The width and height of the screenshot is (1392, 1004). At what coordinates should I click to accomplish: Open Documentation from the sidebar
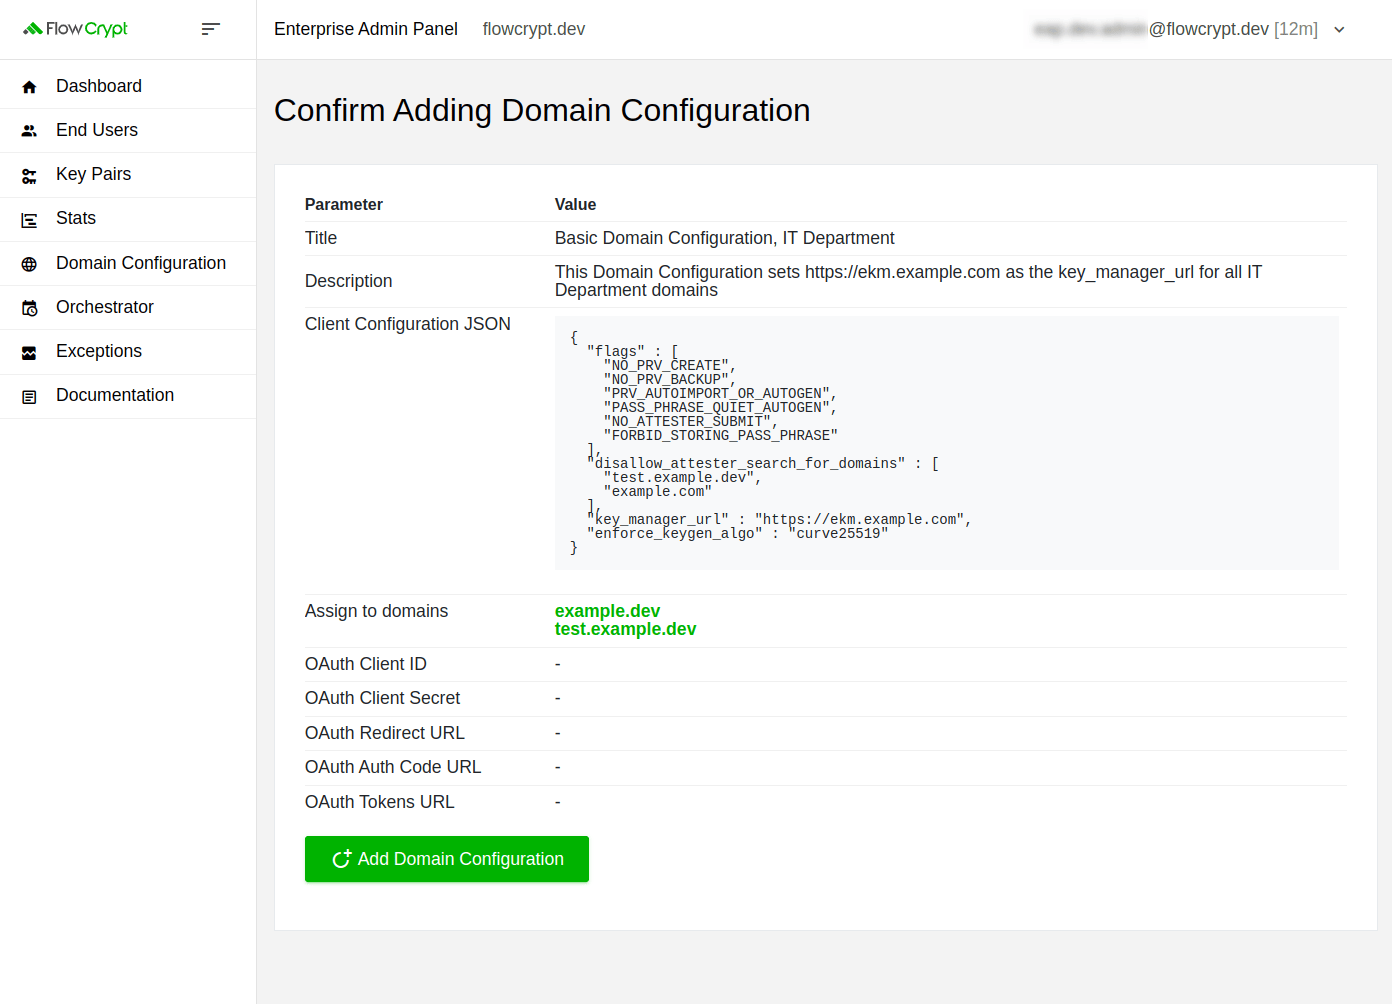click(128, 395)
